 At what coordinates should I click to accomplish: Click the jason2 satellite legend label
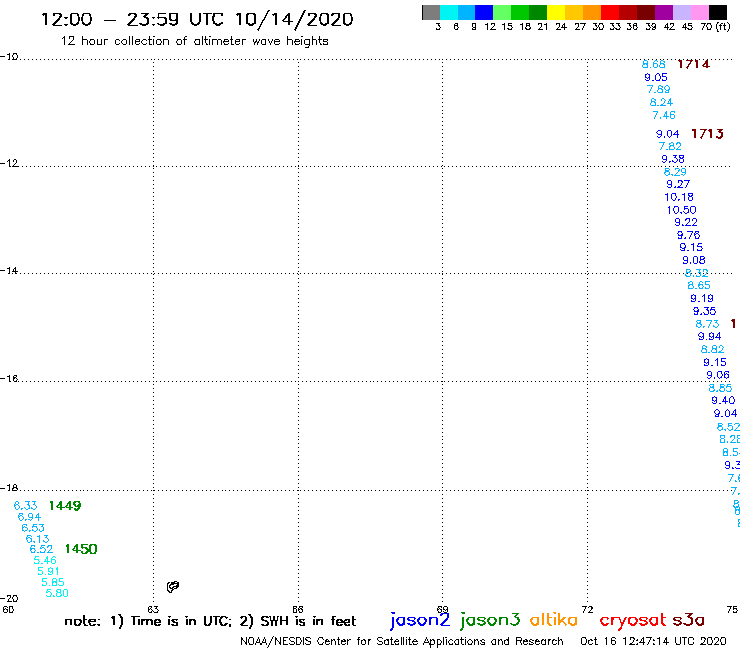pyautogui.click(x=420, y=620)
